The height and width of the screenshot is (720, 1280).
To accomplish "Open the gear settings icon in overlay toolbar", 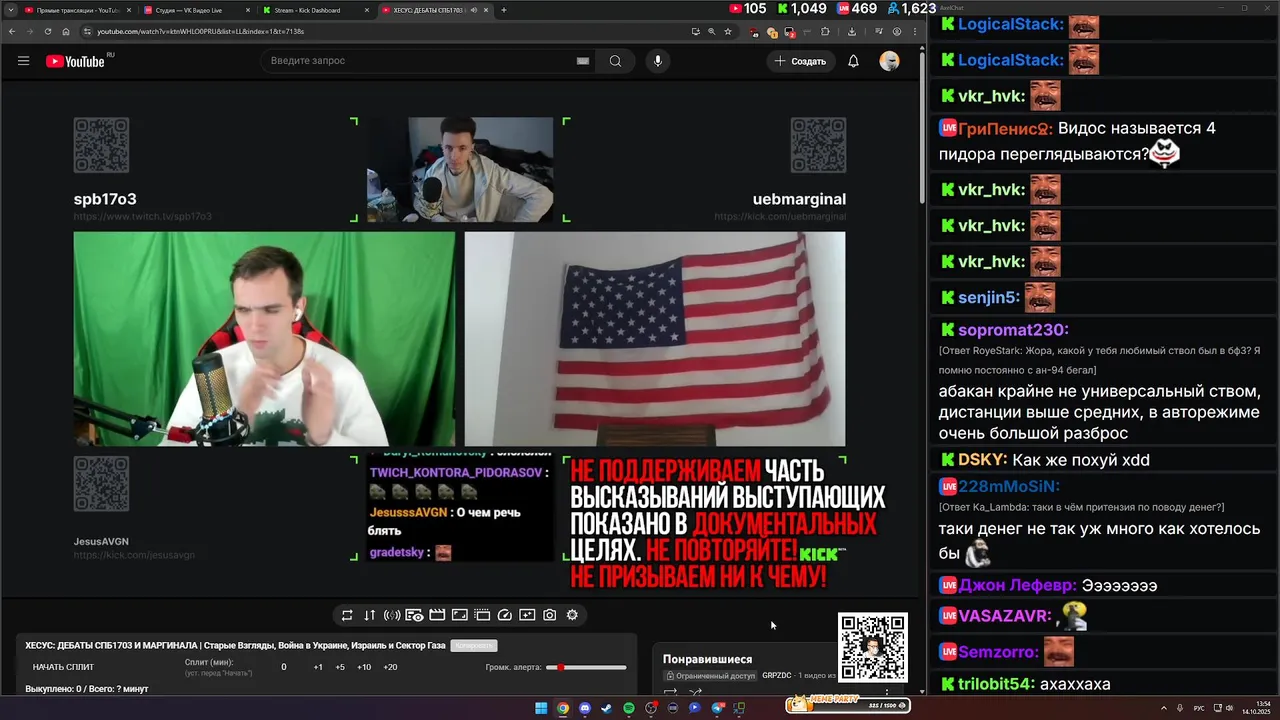I will tap(572, 615).
